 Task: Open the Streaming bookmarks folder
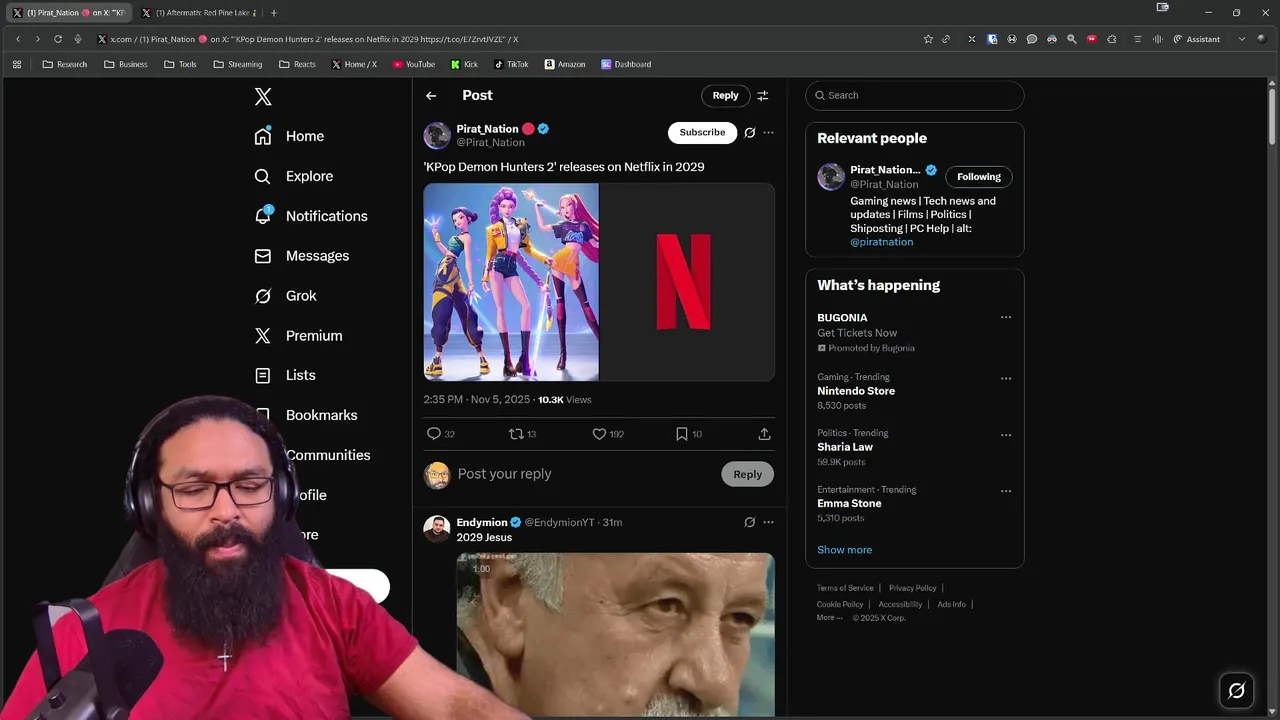pyautogui.click(x=238, y=64)
